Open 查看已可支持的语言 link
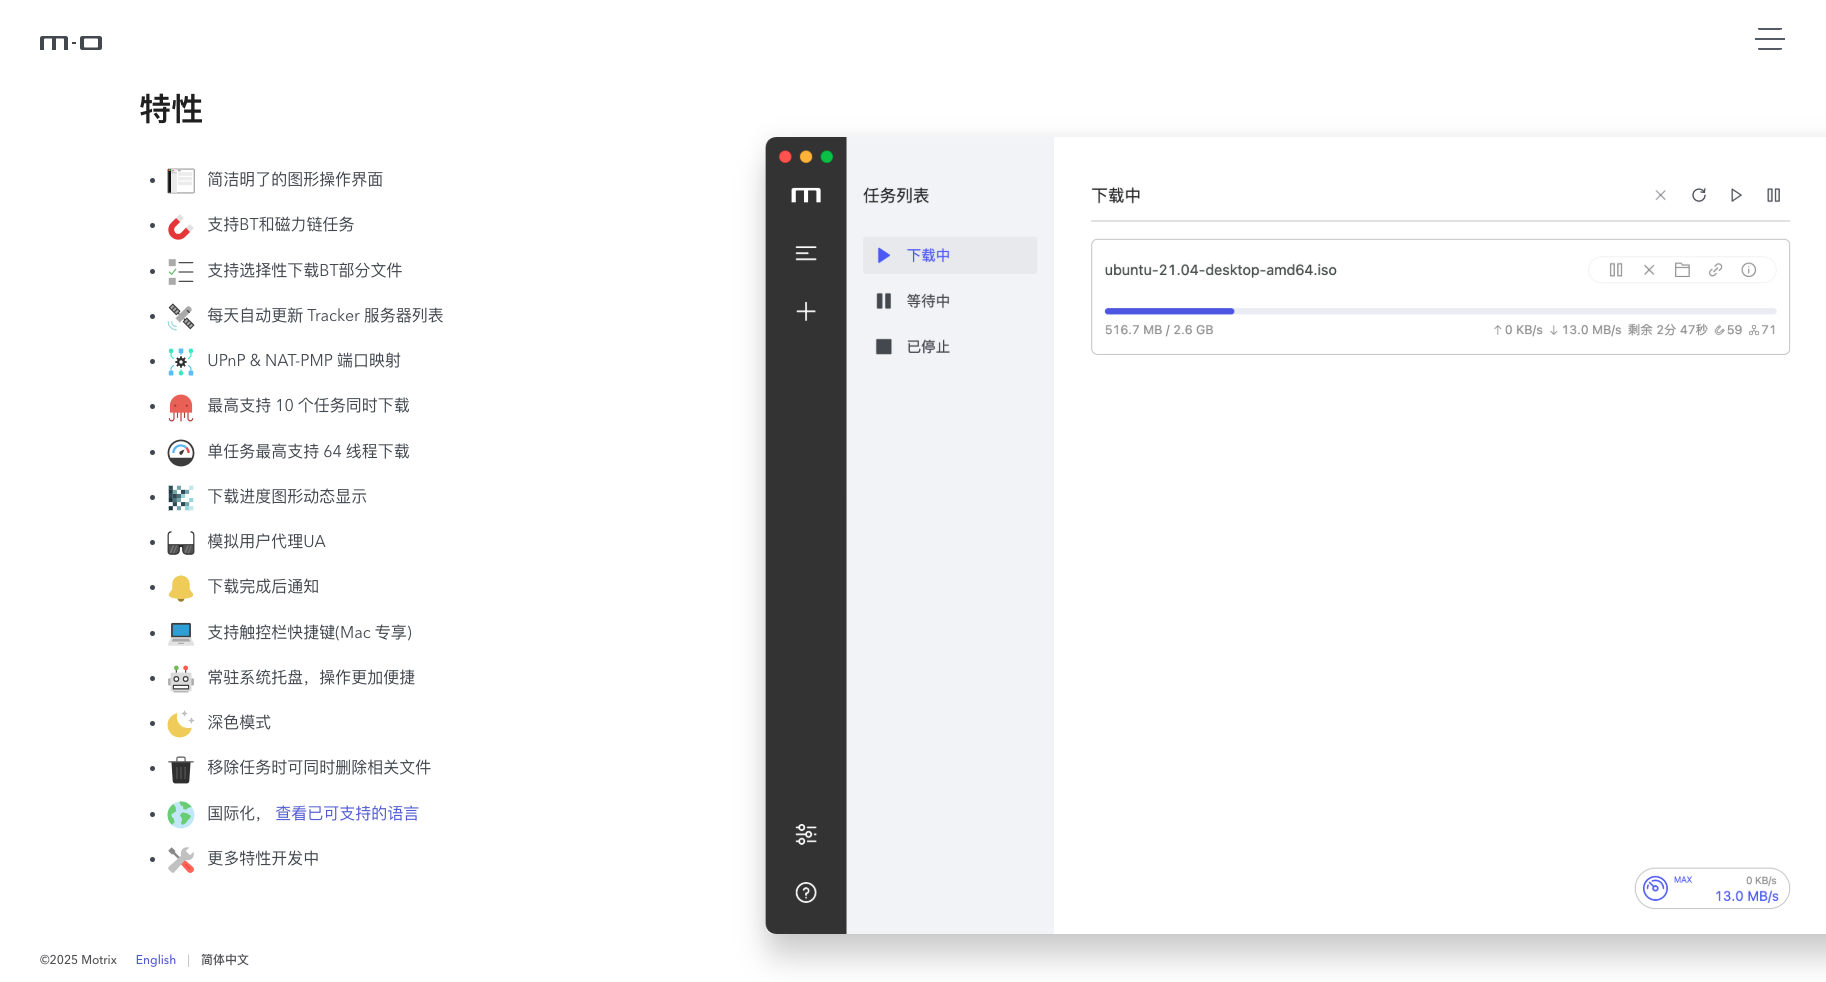Screen dimensions: 1826x982 (x=347, y=813)
